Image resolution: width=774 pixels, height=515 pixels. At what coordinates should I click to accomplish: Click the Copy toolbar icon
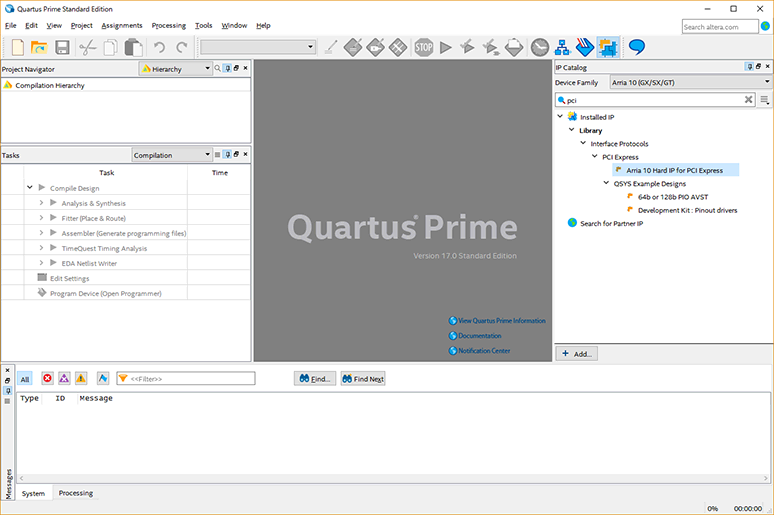click(111, 47)
